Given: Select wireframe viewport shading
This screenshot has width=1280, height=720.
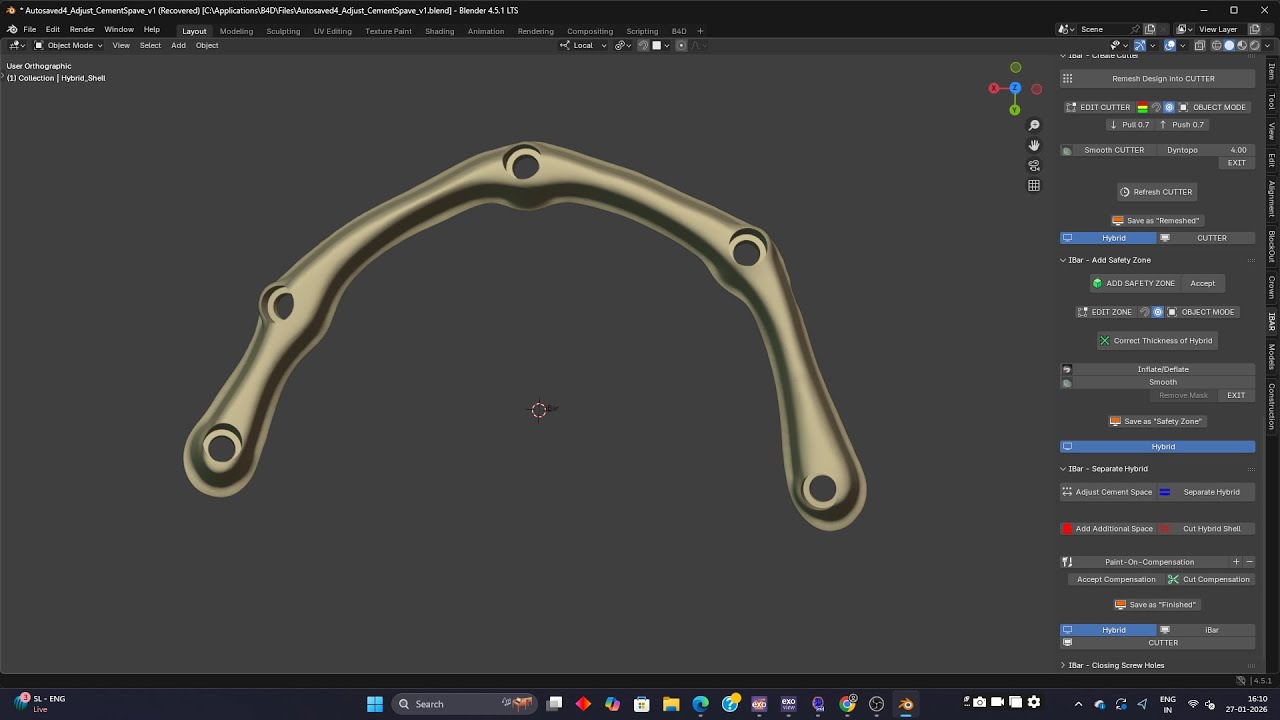Looking at the screenshot, I should tap(1217, 45).
